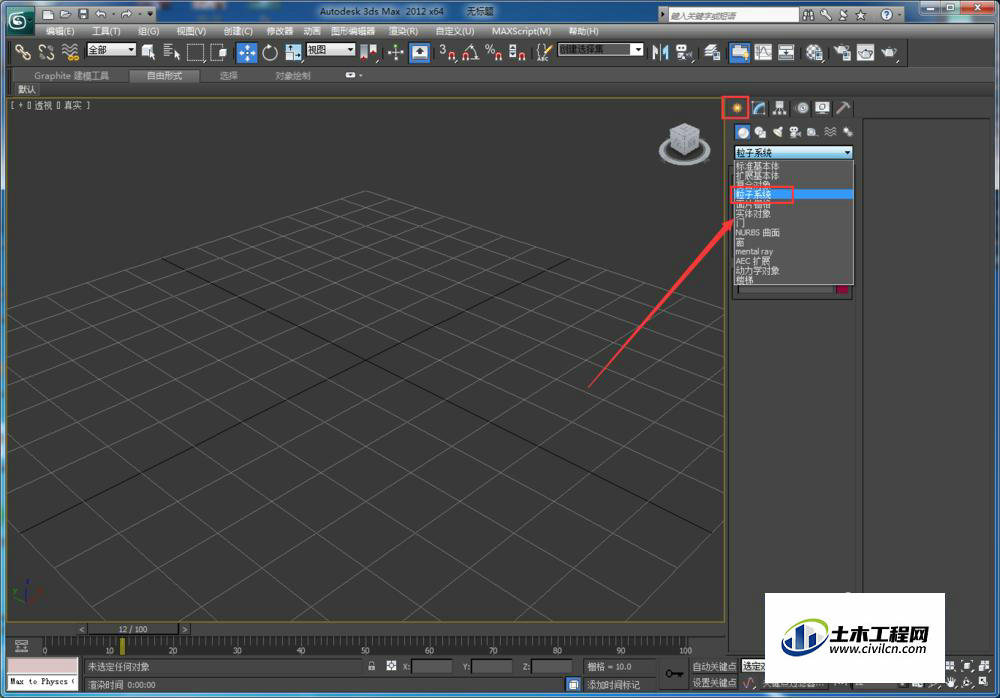
Task: Open a file using quick access toolbar
Action: pyautogui.click(x=65, y=13)
